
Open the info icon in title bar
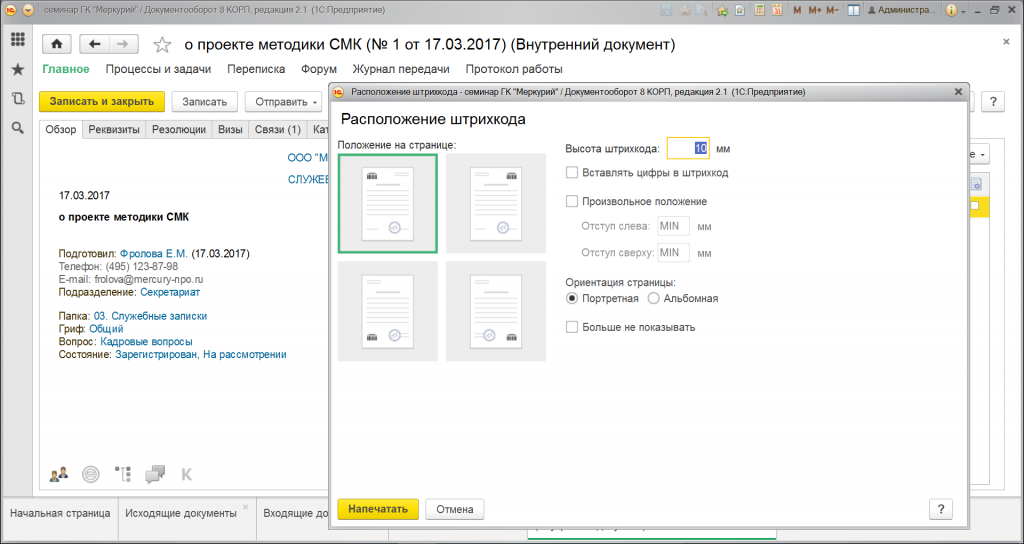coord(951,10)
